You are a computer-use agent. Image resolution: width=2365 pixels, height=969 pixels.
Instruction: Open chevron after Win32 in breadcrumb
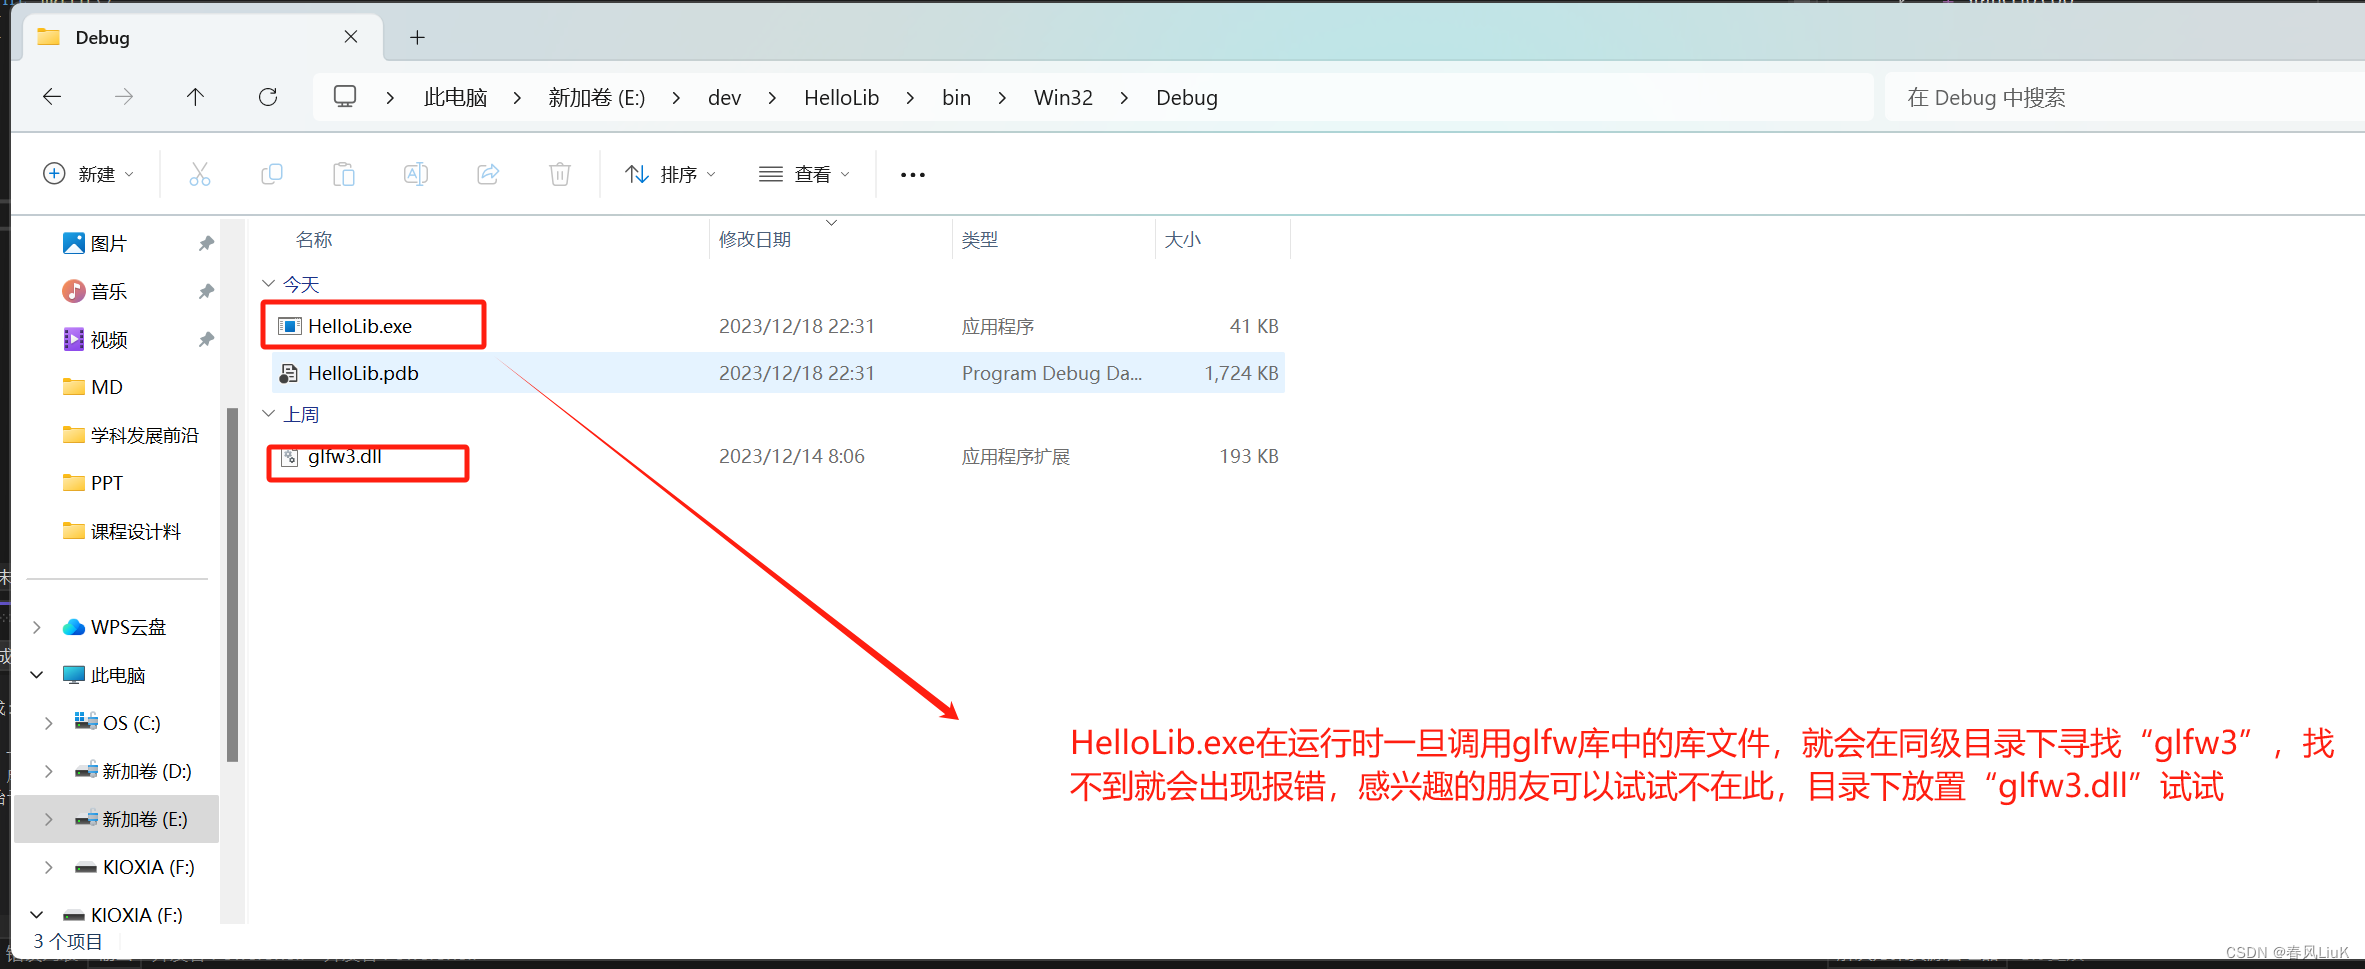point(1124,98)
